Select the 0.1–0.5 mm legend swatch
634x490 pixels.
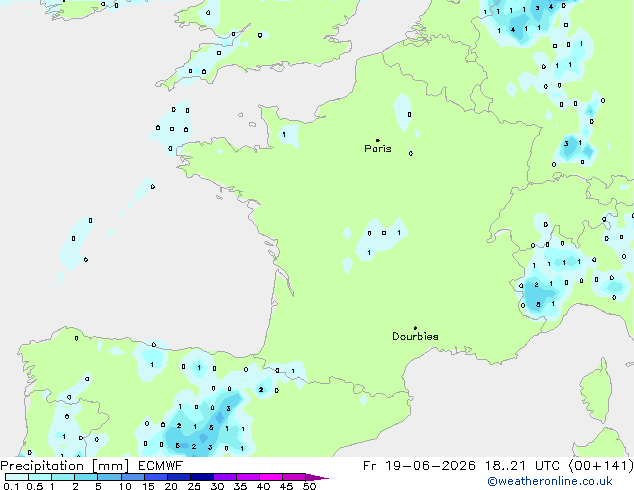click(x=17, y=477)
